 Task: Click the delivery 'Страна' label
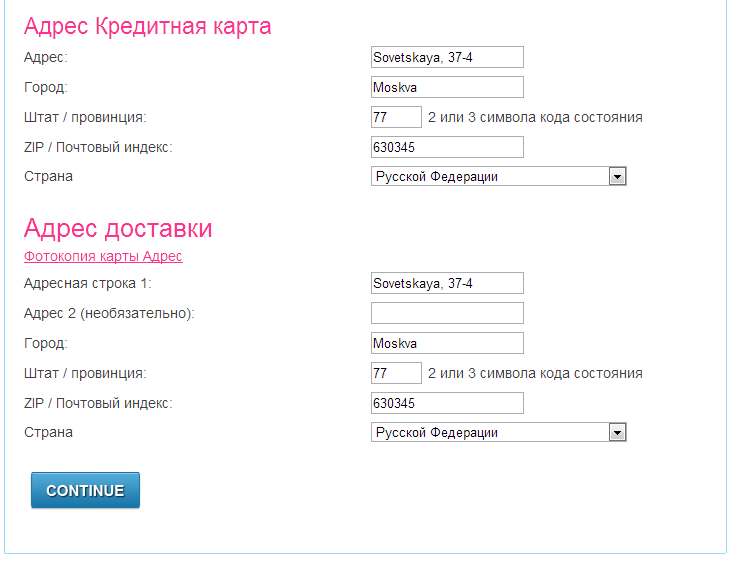48,432
